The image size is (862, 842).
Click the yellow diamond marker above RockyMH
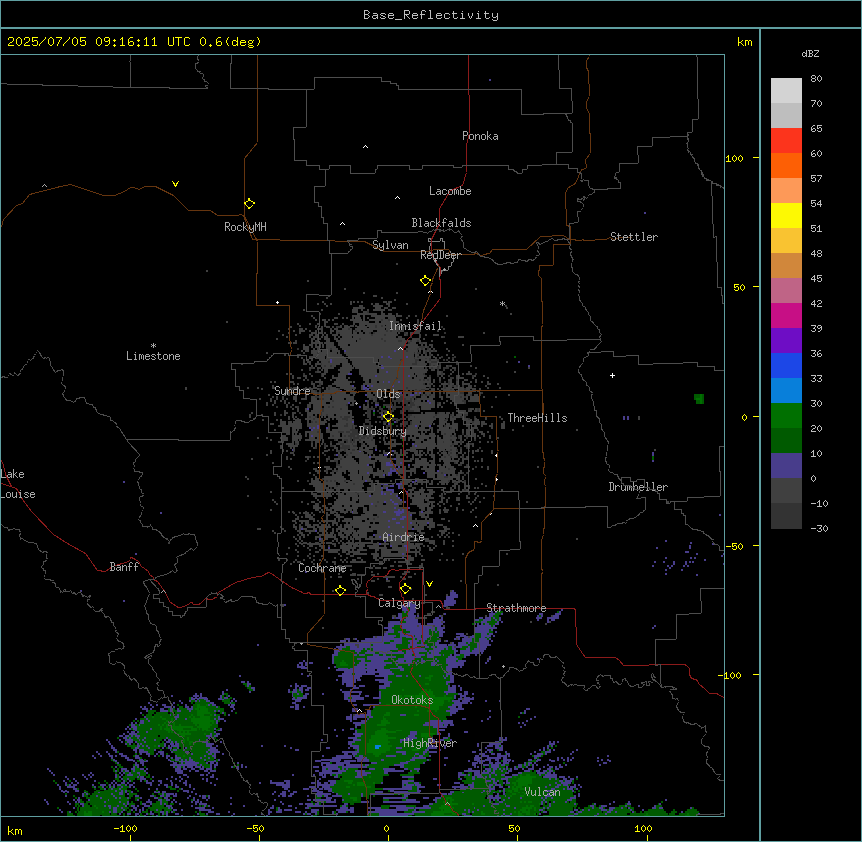pyautogui.click(x=249, y=204)
